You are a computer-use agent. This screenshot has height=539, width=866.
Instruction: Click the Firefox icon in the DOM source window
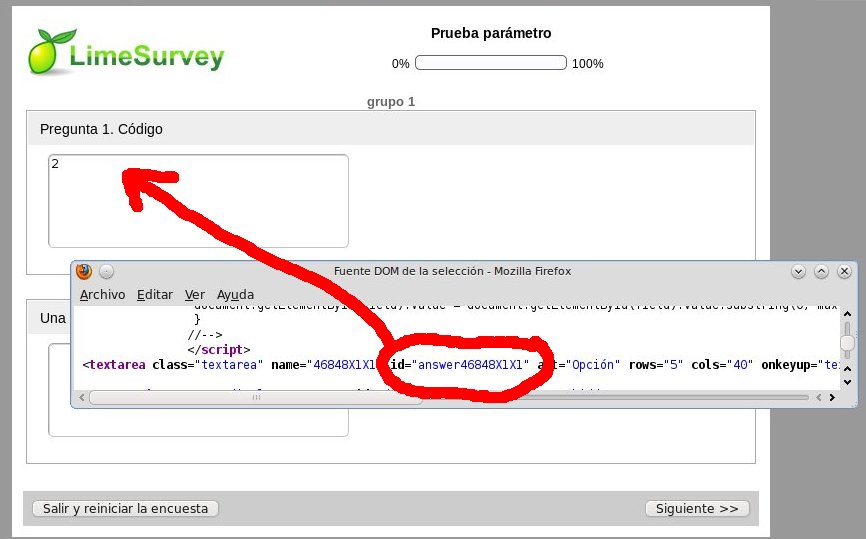point(84,271)
